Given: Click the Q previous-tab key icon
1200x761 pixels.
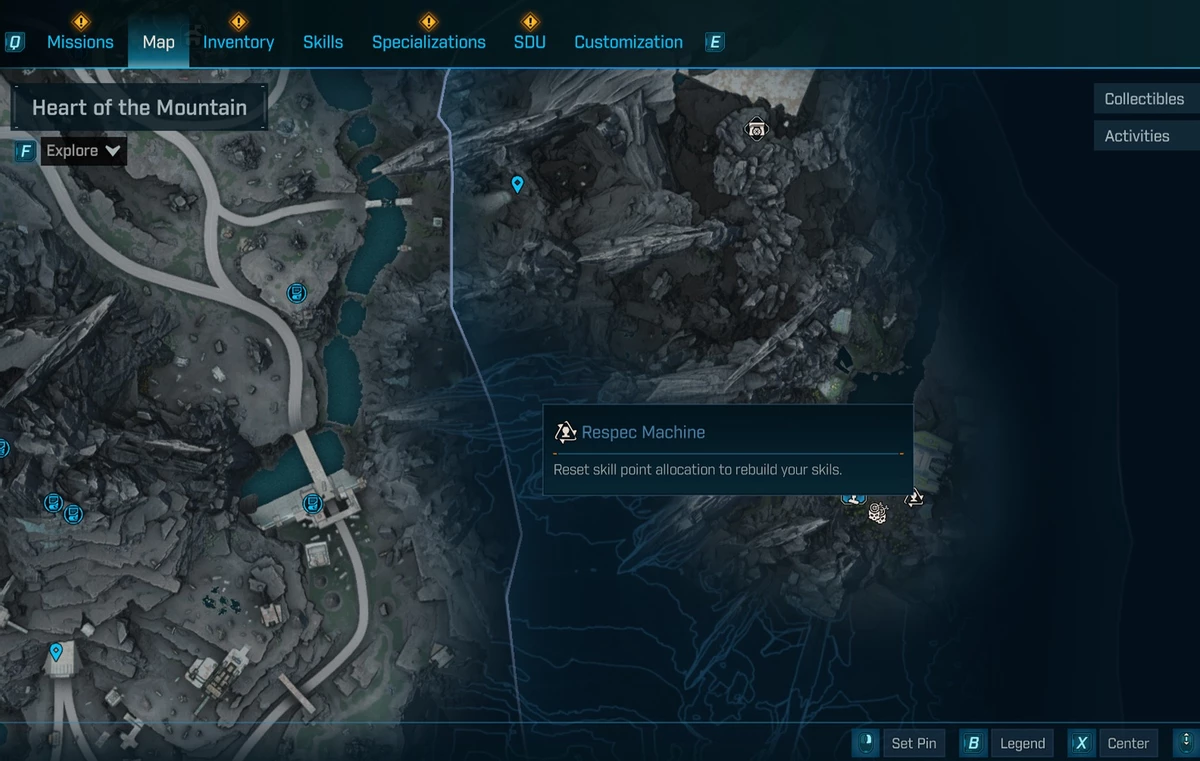Looking at the screenshot, I should click(x=14, y=42).
